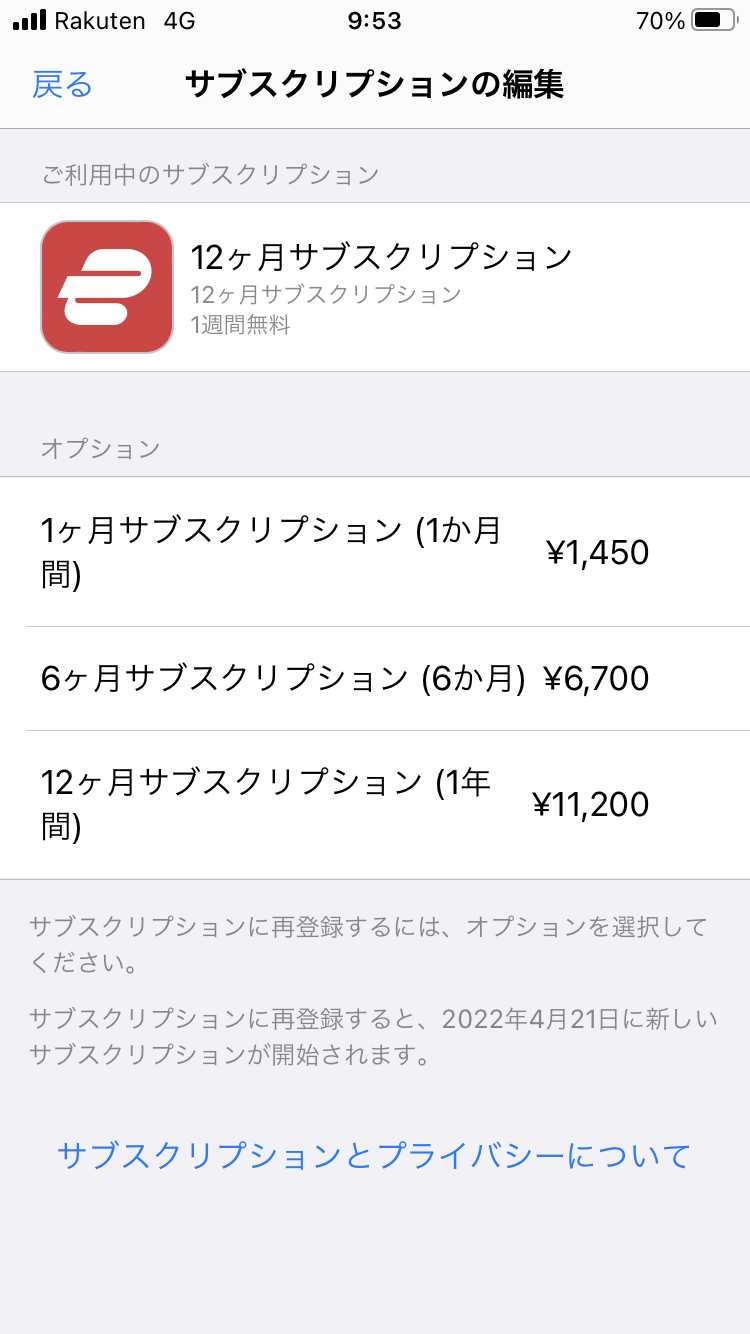
Task: Tap the ¥11,200 price
Action: click(x=590, y=805)
